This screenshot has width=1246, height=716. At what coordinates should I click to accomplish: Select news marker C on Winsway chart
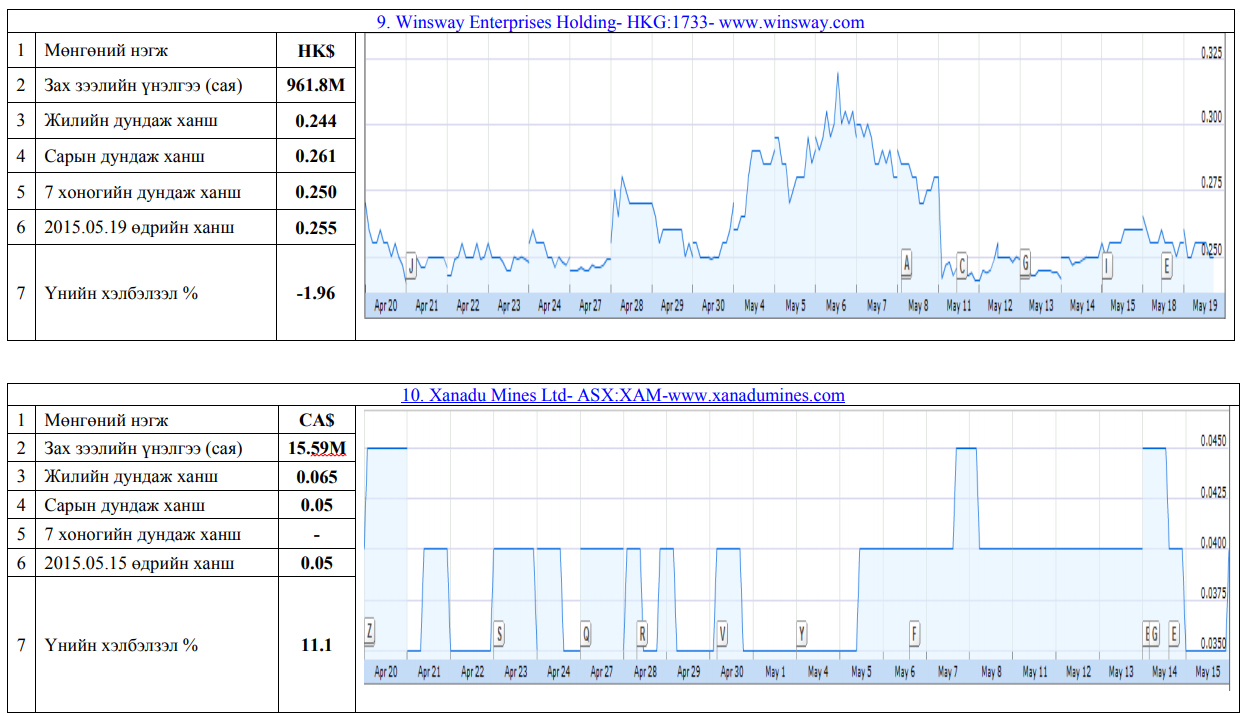pos(962,265)
